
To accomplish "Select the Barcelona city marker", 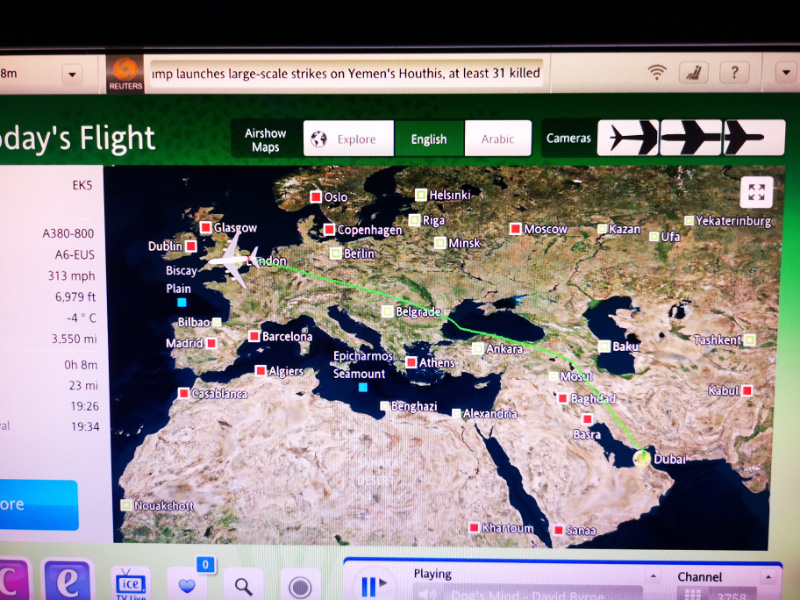I will tap(254, 336).
